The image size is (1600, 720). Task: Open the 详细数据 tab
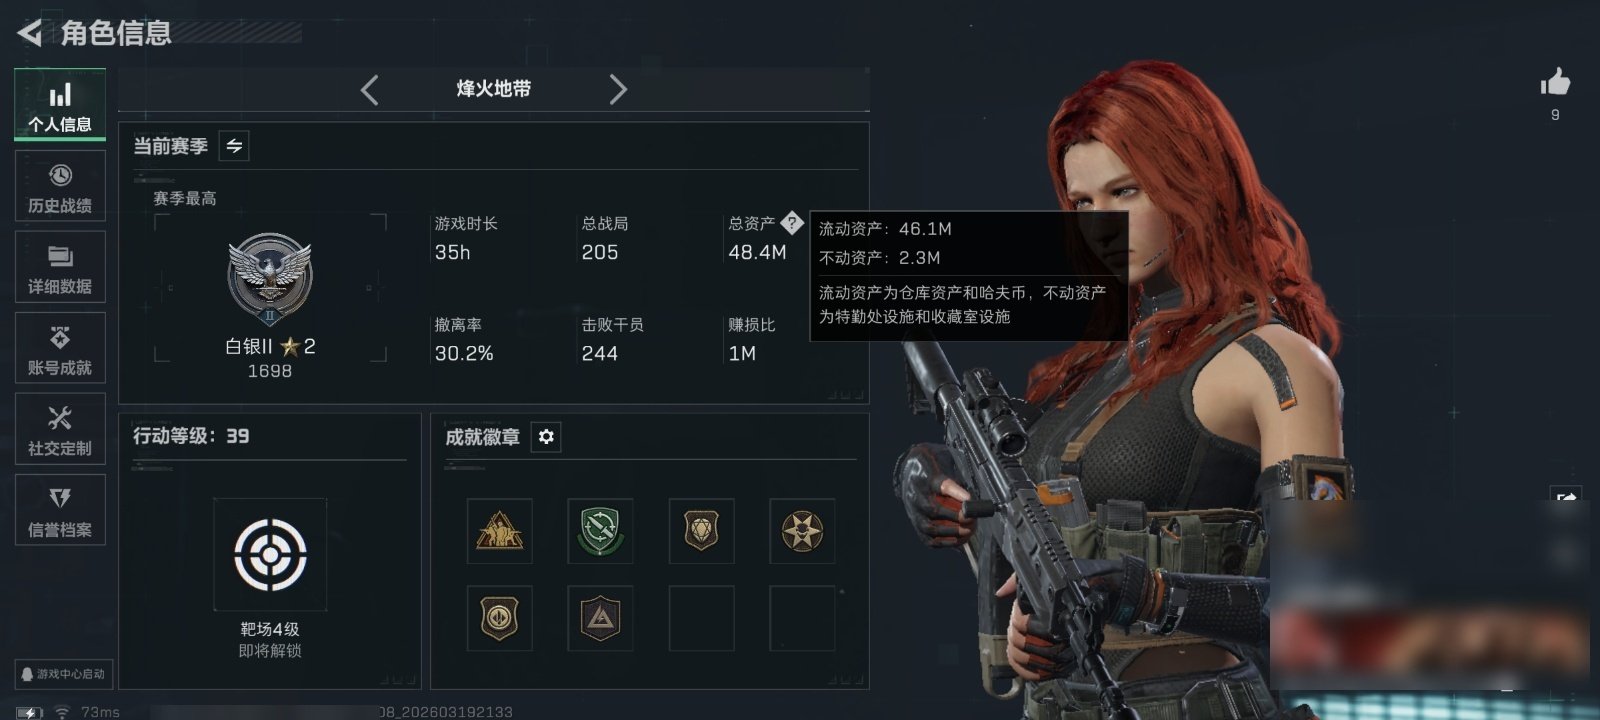(x=60, y=268)
